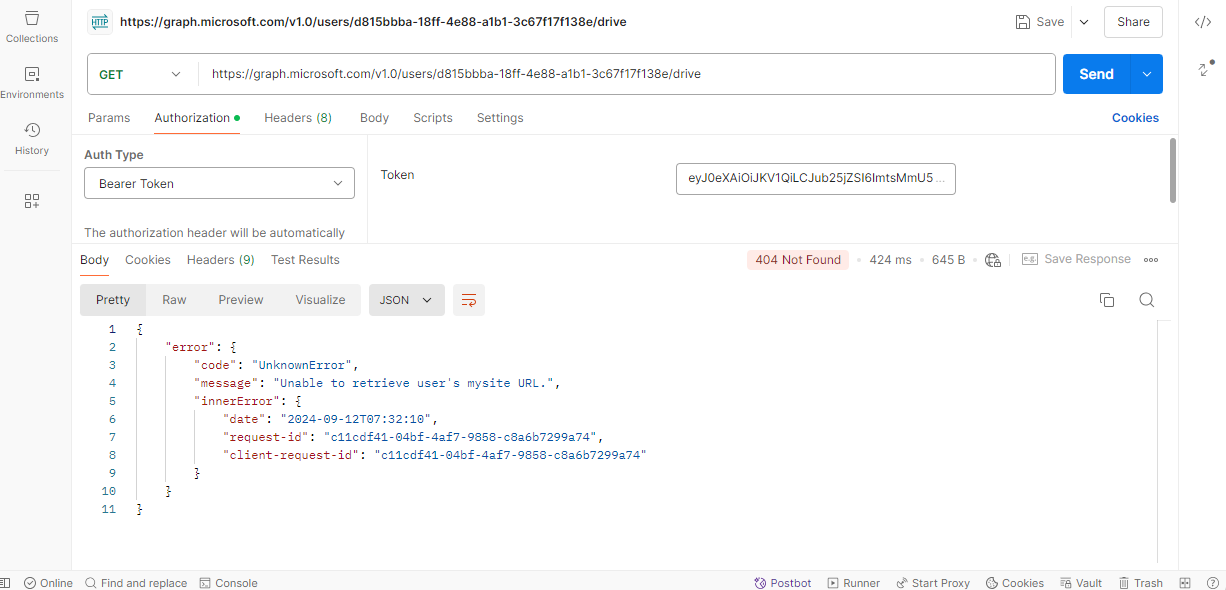Select the Pretty view
The height and width of the screenshot is (590, 1226).
(113, 300)
